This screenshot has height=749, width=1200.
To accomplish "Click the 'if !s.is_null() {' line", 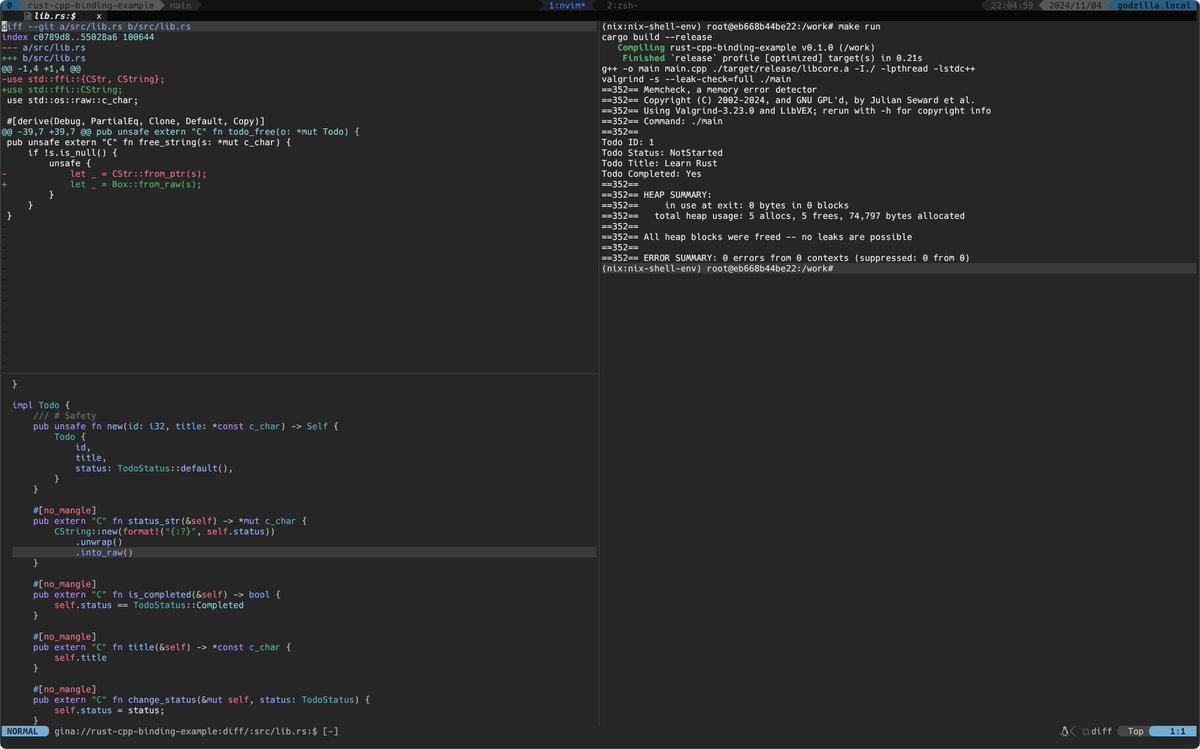I will [x=73, y=152].
